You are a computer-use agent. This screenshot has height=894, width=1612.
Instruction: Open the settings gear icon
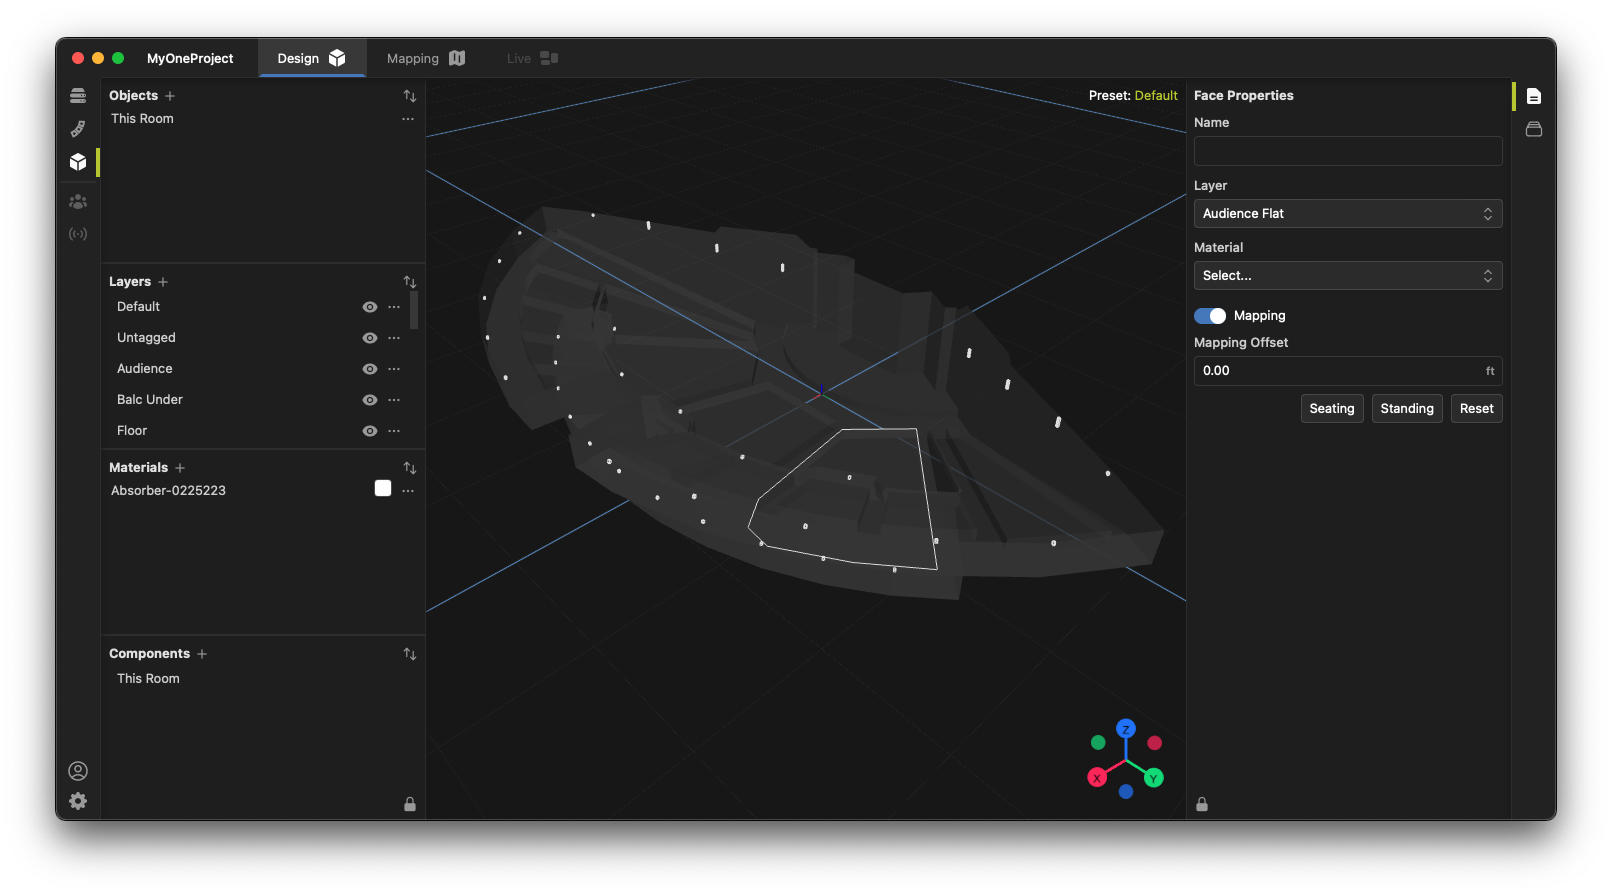click(x=78, y=801)
